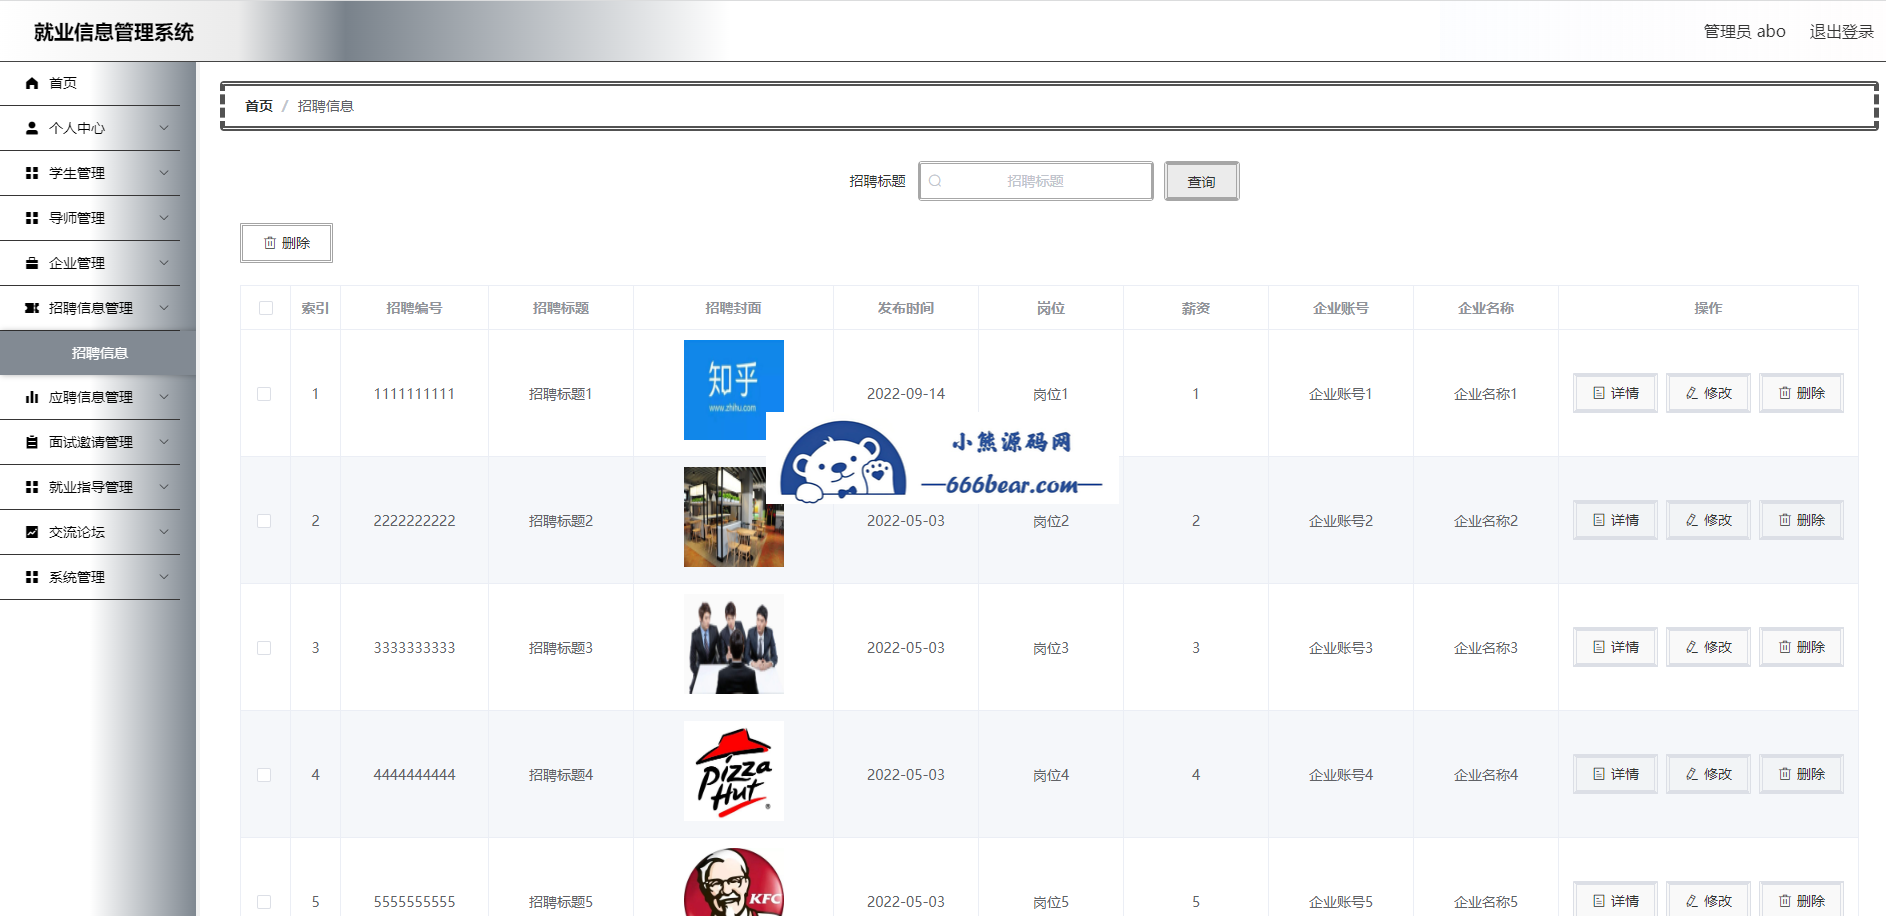Screen dimensions: 1886x916
Task: Open the Pizza Hut cover thumbnail
Action: (733, 771)
